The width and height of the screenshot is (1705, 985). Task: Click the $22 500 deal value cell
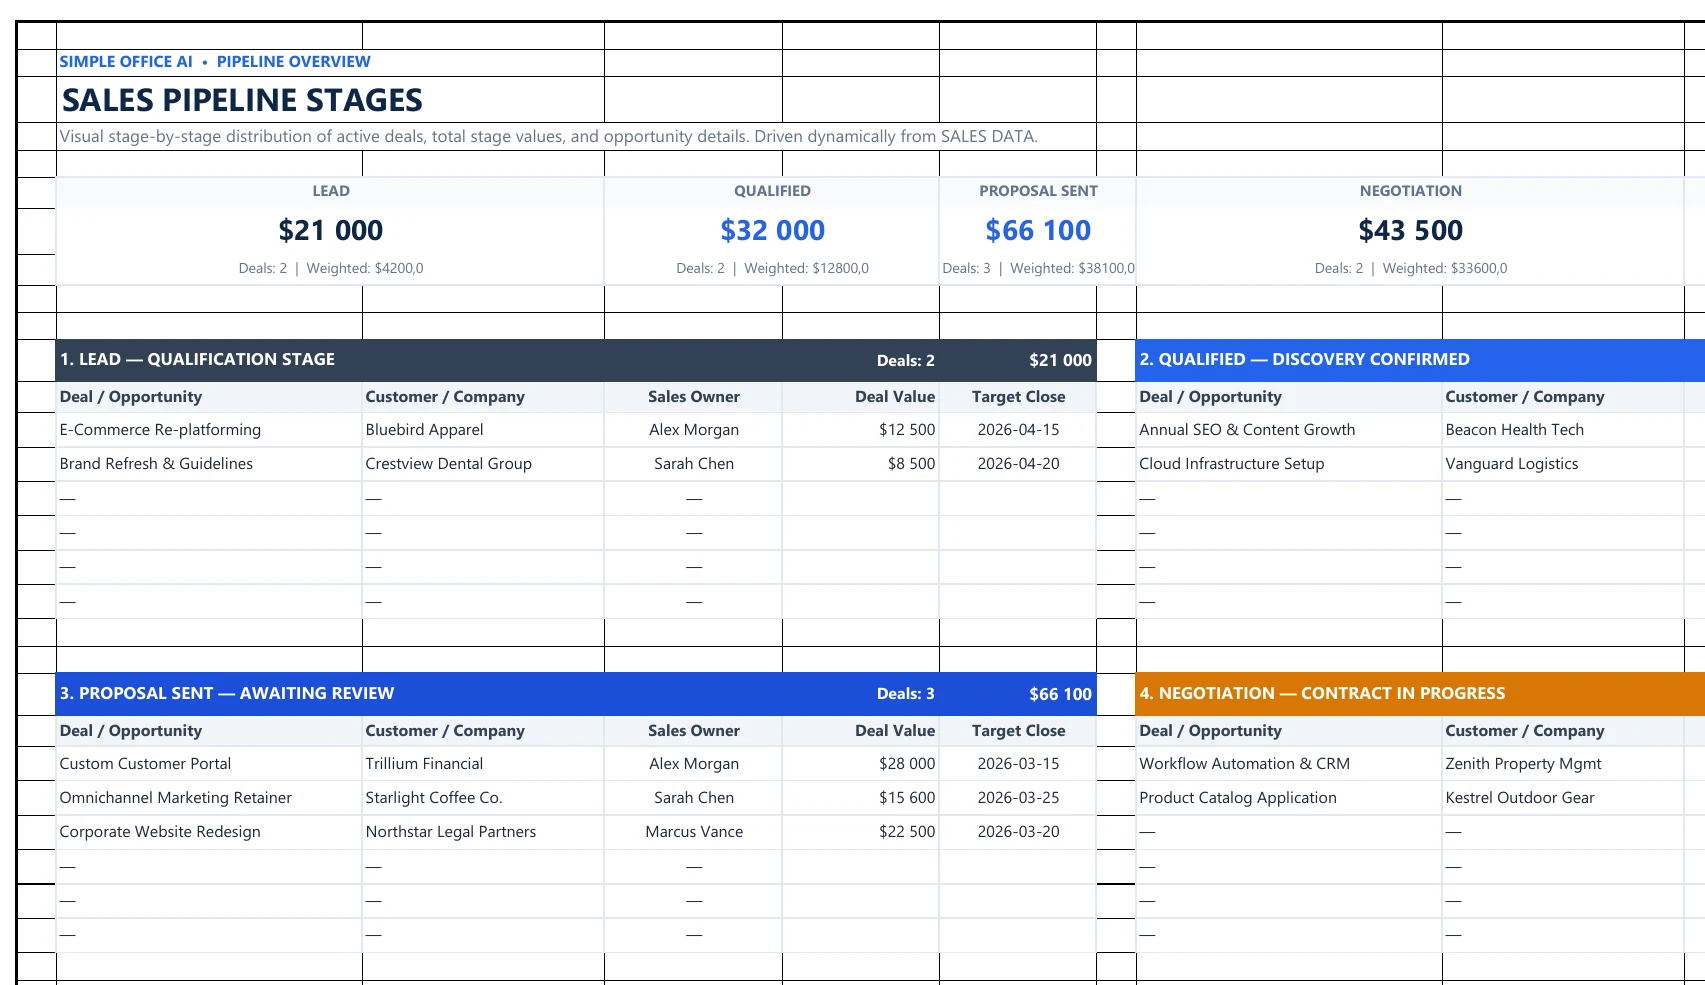(x=861, y=832)
